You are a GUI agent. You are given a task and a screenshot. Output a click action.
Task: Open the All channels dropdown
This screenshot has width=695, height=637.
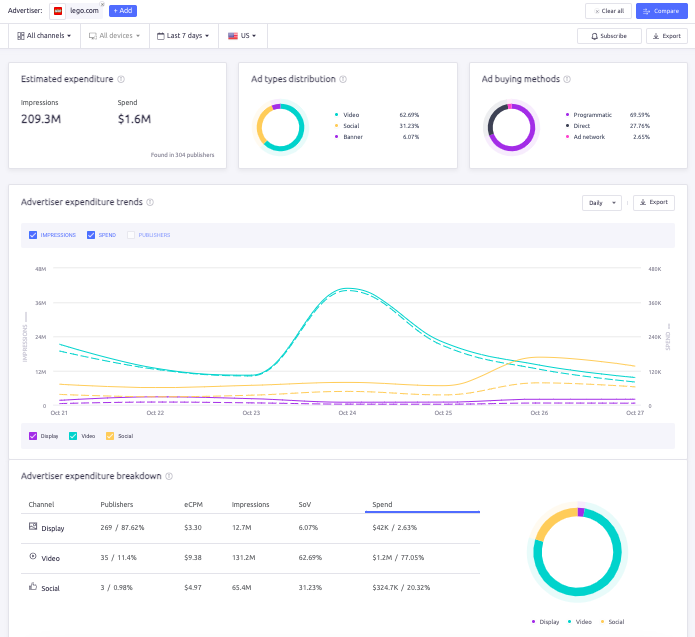45,36
